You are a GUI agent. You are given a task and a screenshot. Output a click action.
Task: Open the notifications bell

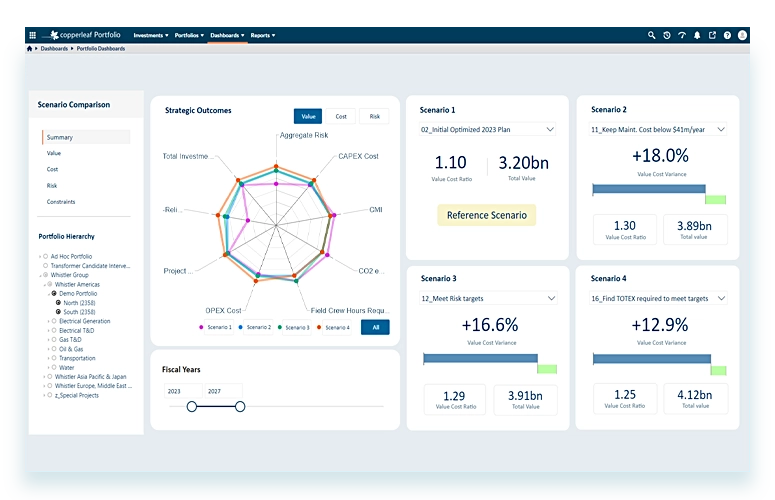(697, 35)
